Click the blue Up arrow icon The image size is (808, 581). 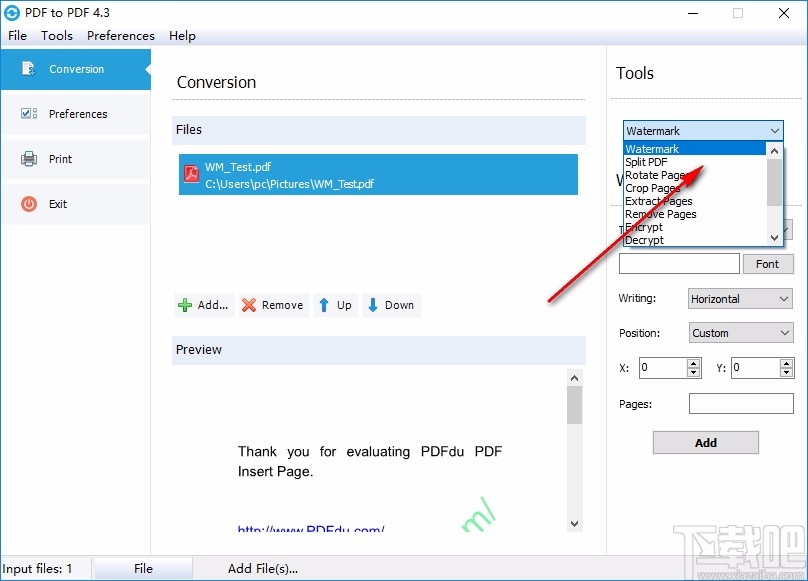click(x=324, y=305)
